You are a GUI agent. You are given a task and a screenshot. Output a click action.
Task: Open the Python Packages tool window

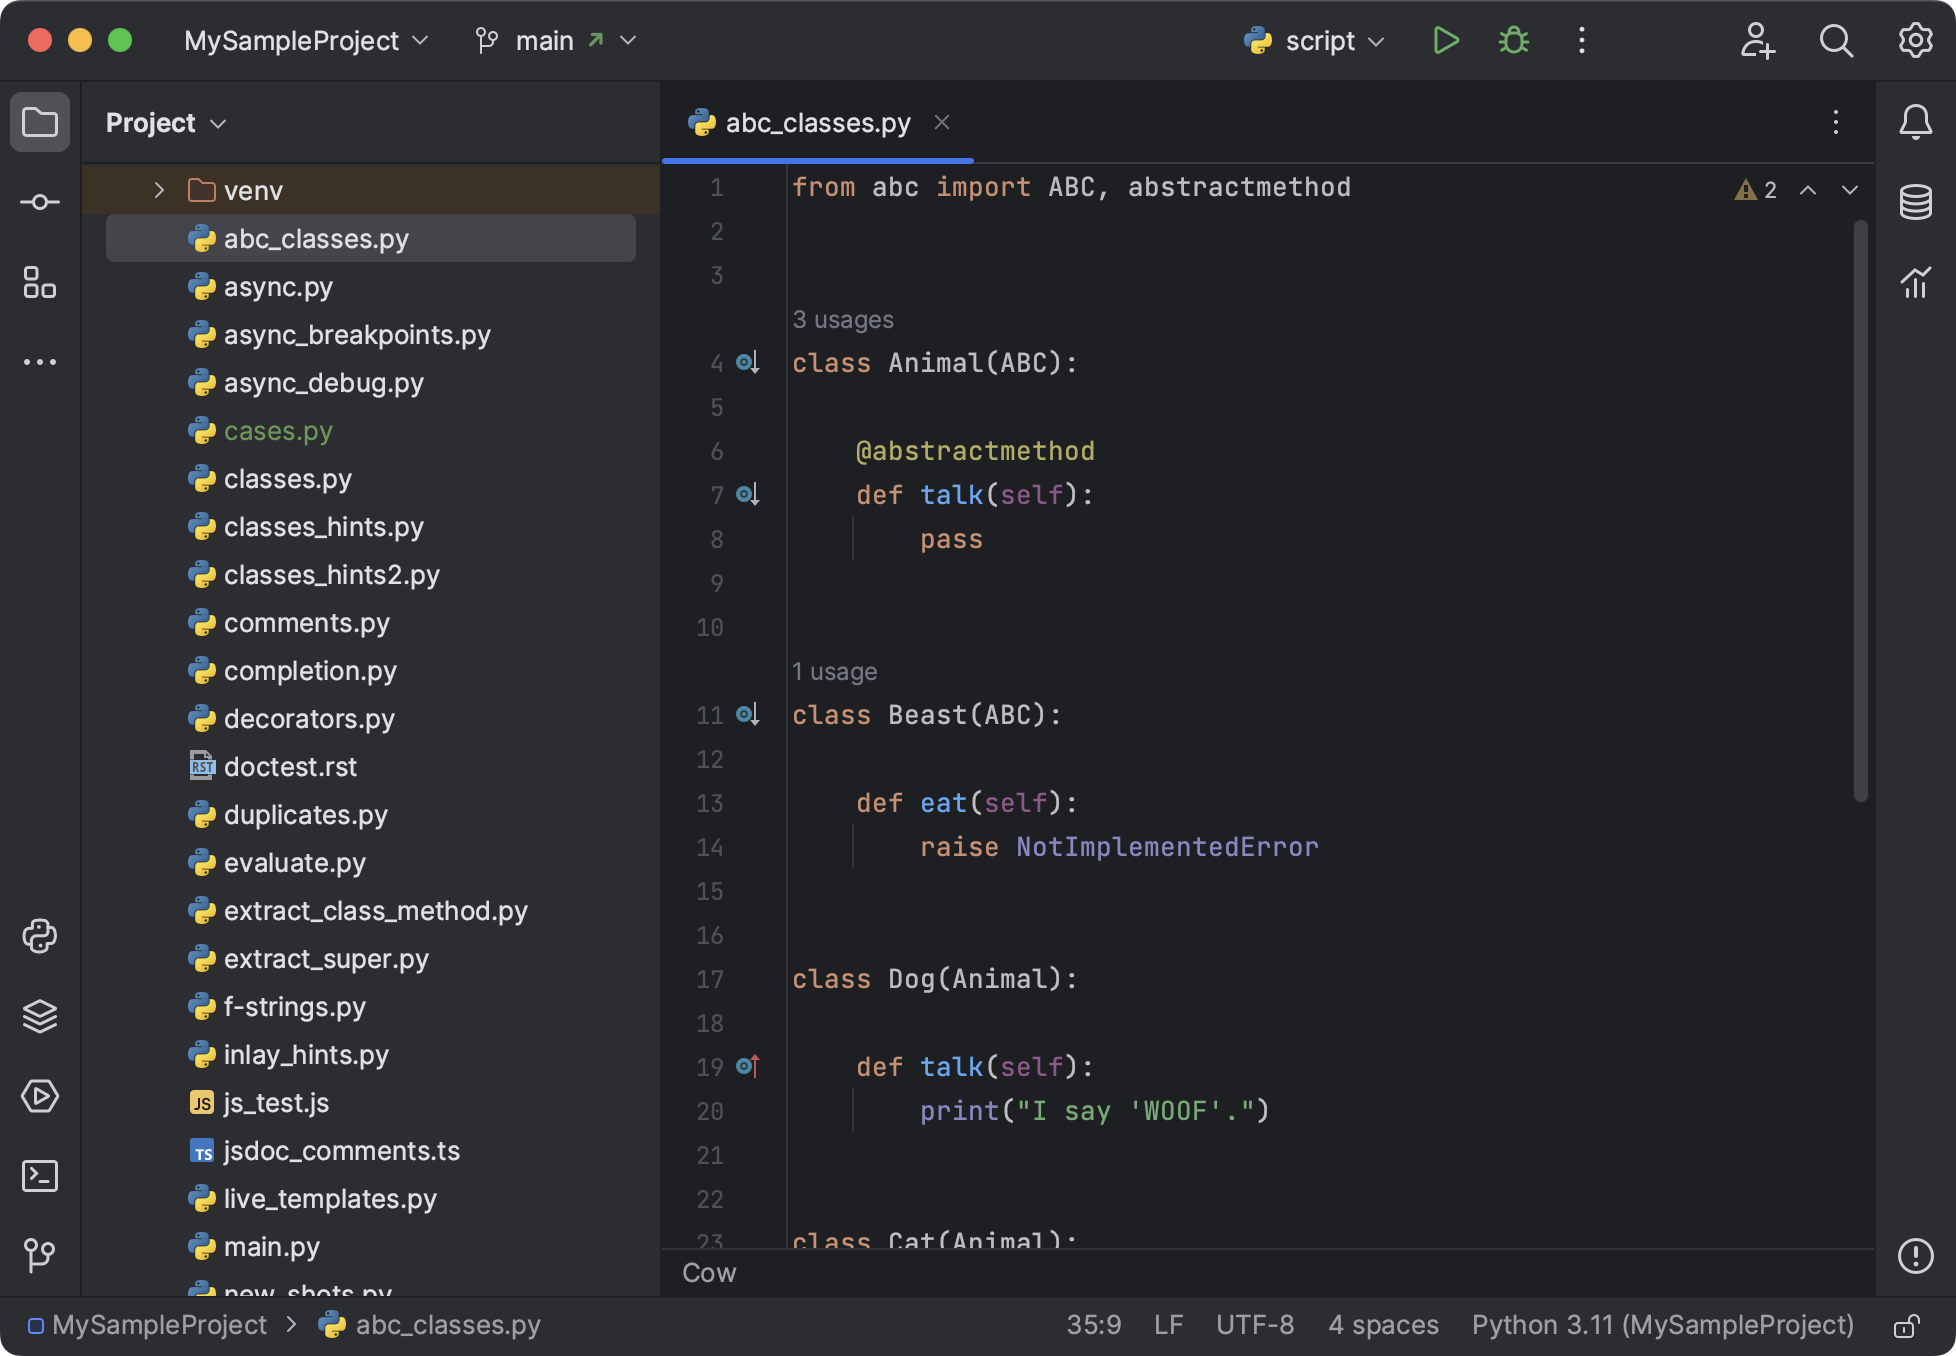tap(40, 936)
